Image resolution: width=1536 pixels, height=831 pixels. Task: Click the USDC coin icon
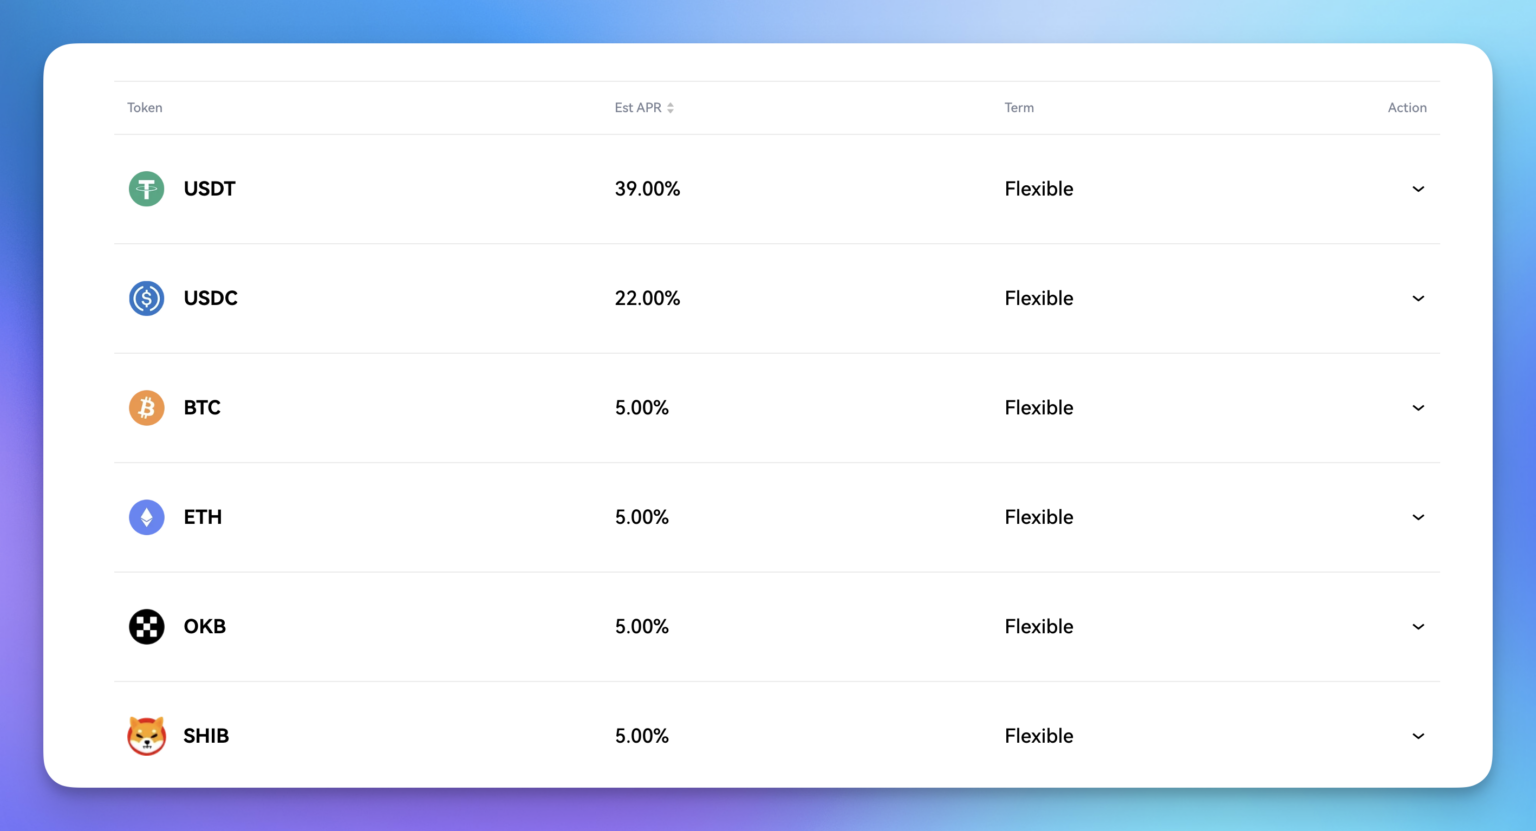tap(146, 298)
